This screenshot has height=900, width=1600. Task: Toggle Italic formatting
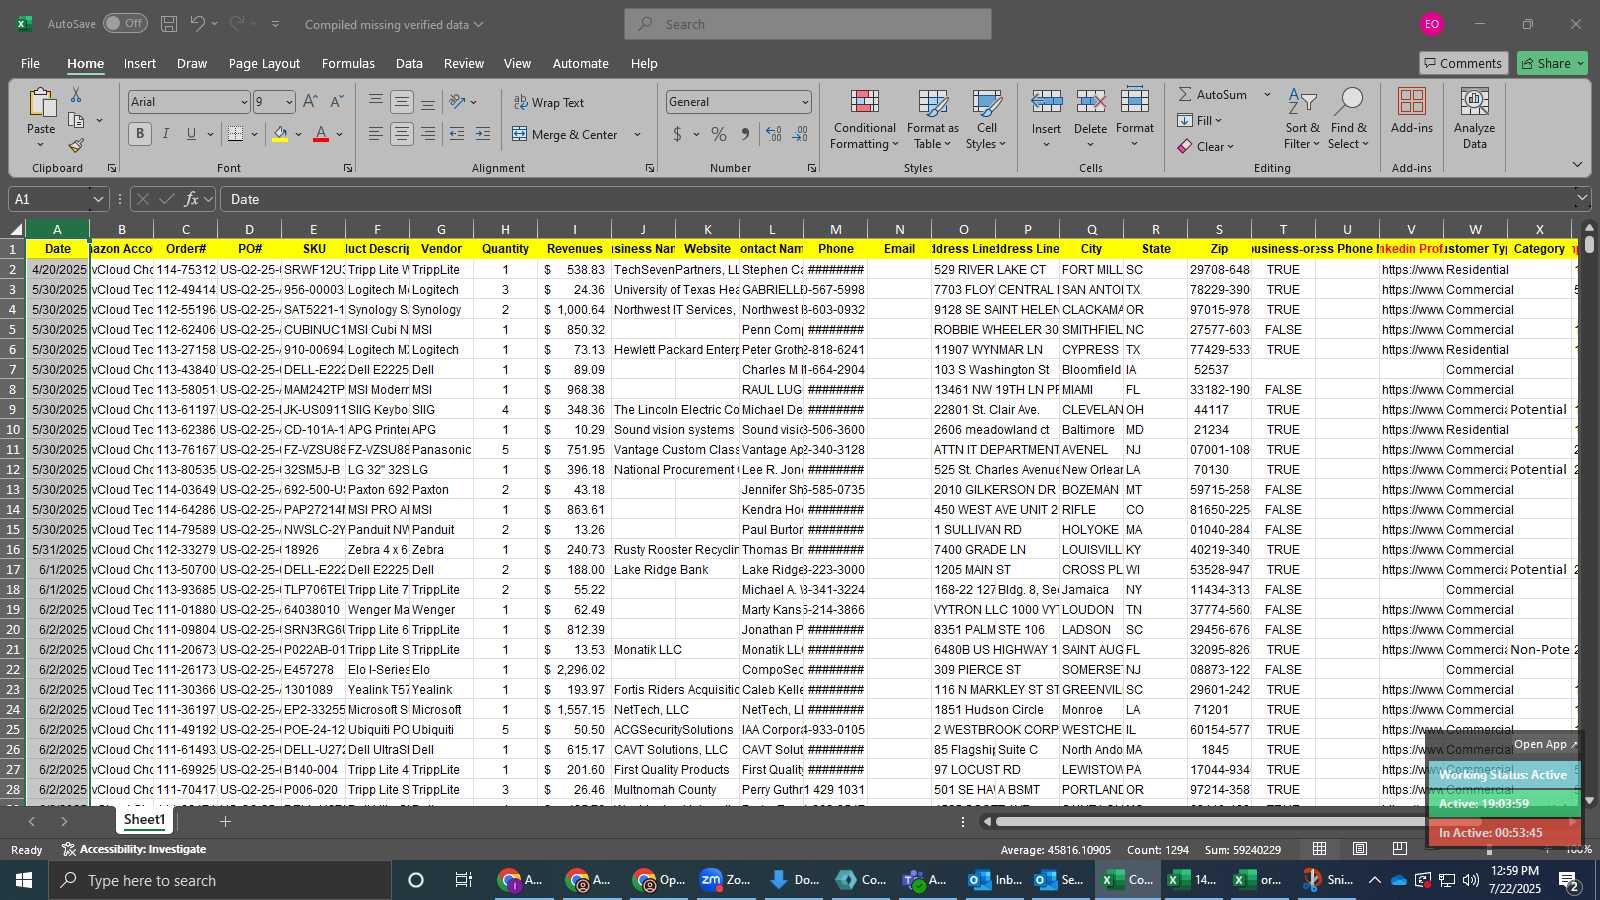pyautogui.click(x=166, y=134)
